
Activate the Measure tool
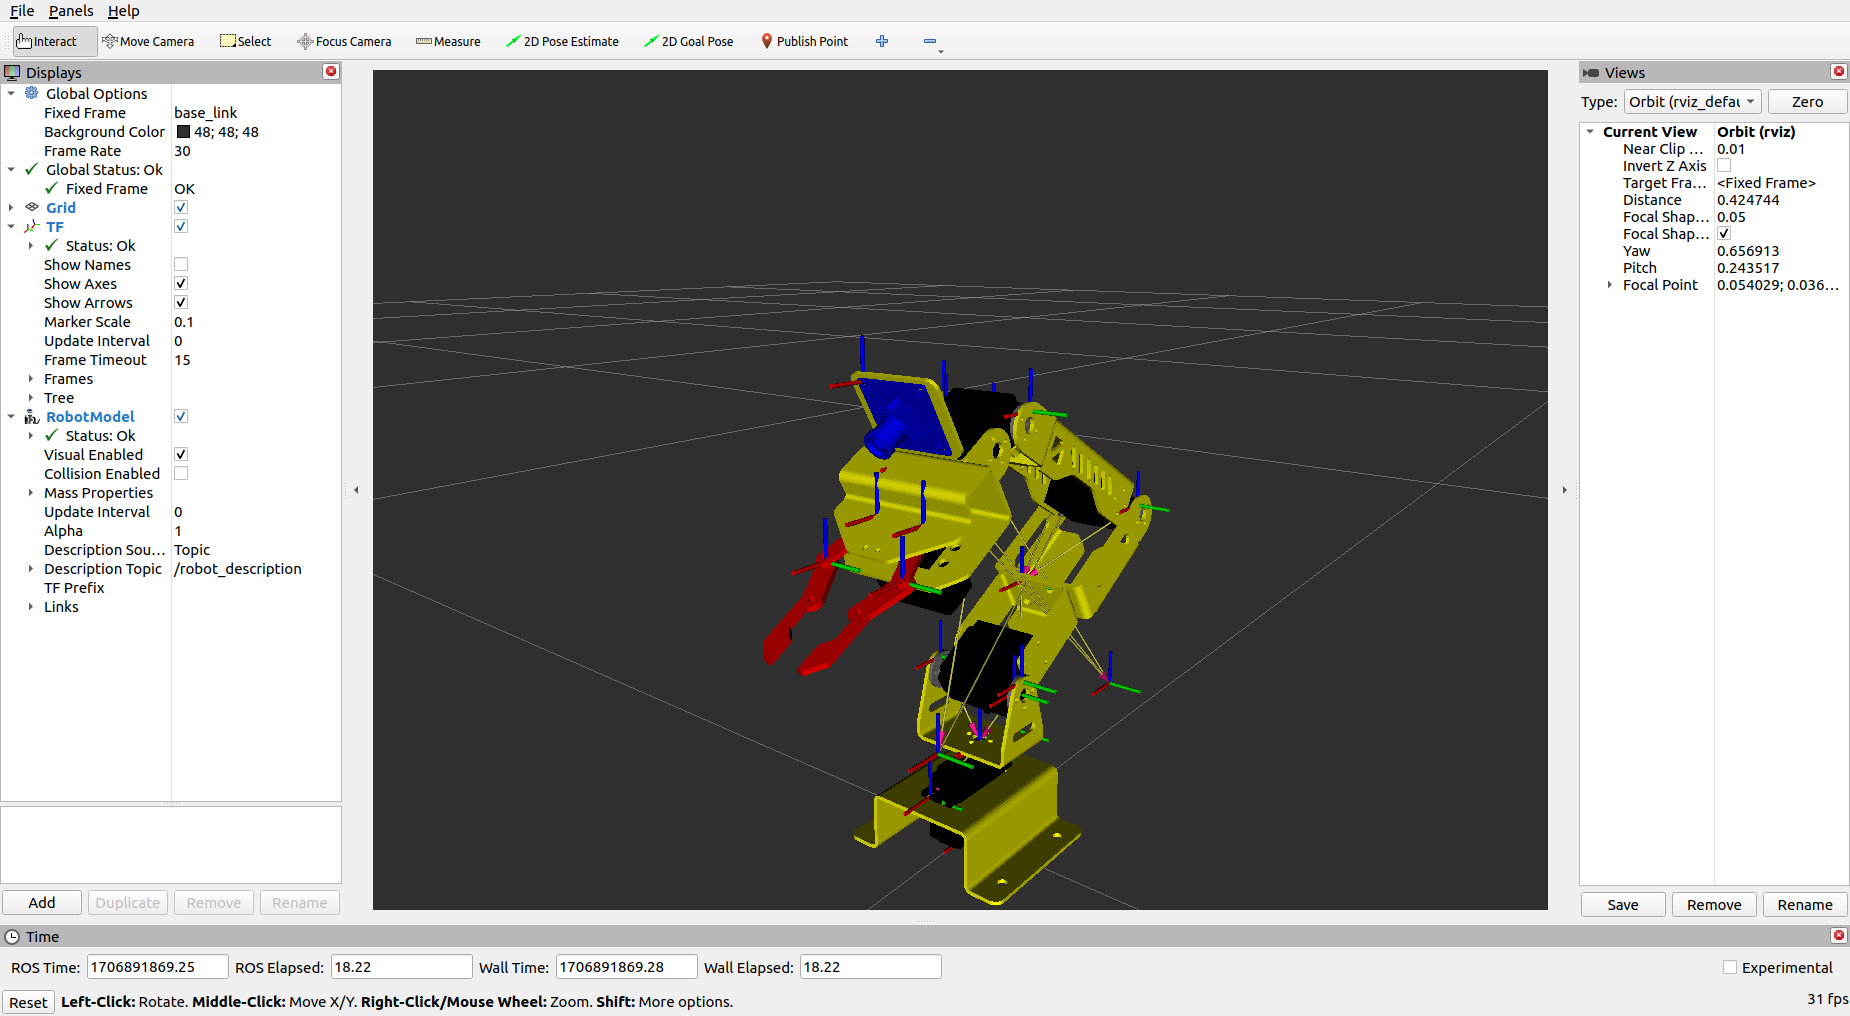pyautogui.click(x=448, y=41)
